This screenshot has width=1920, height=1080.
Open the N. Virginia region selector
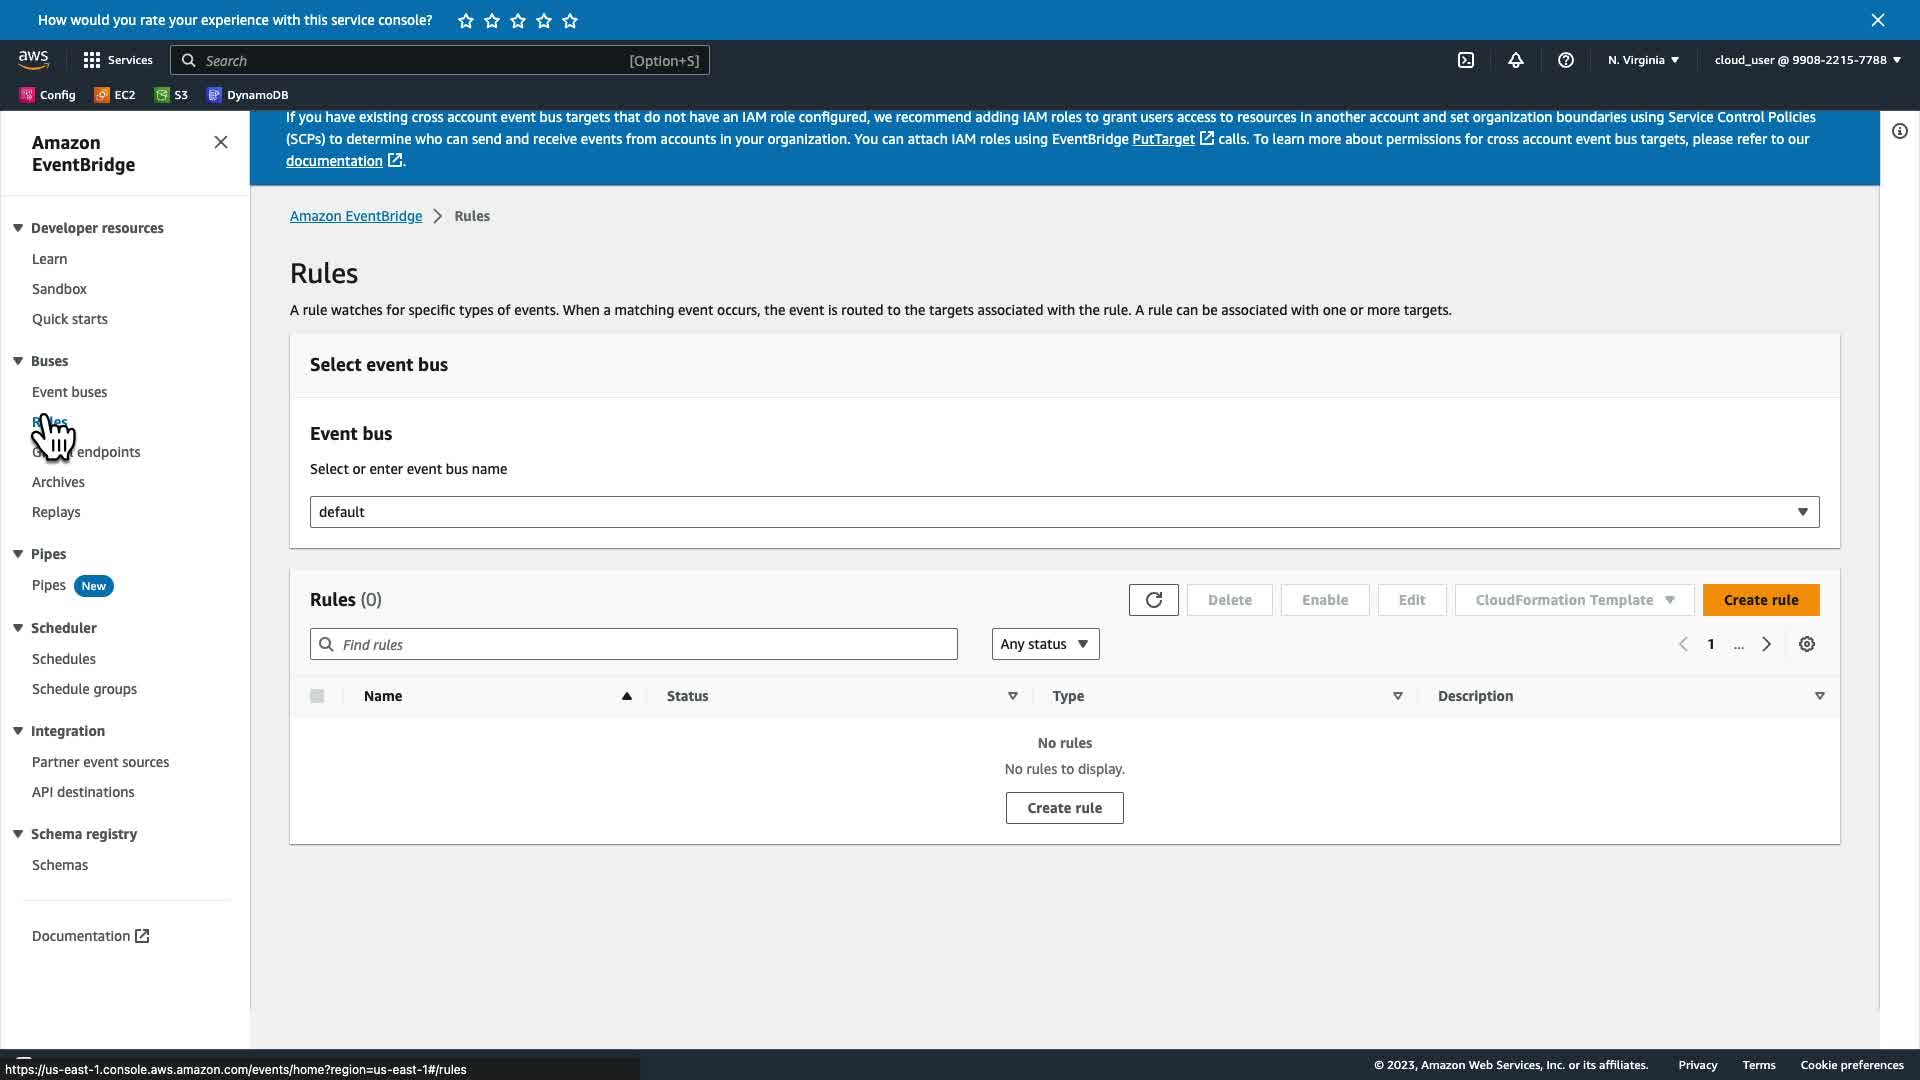click(x=1643, y=60)
